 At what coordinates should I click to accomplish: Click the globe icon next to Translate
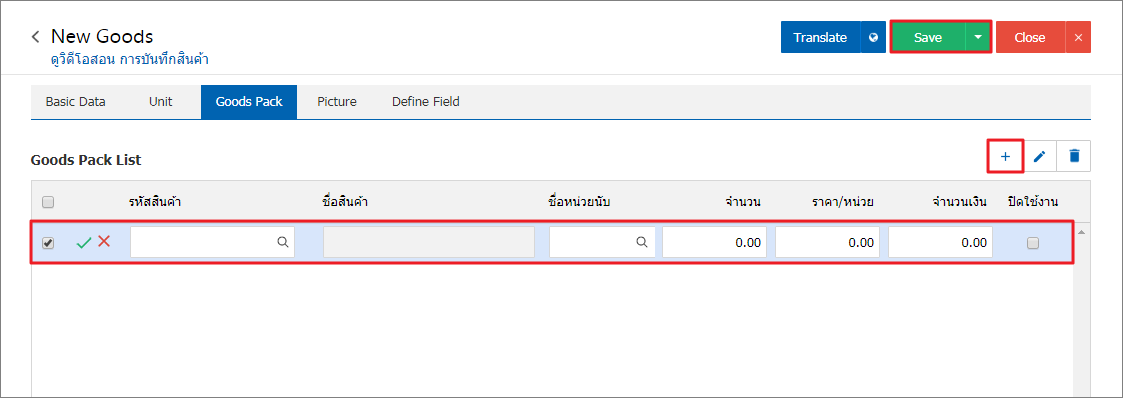pos(873,37)
